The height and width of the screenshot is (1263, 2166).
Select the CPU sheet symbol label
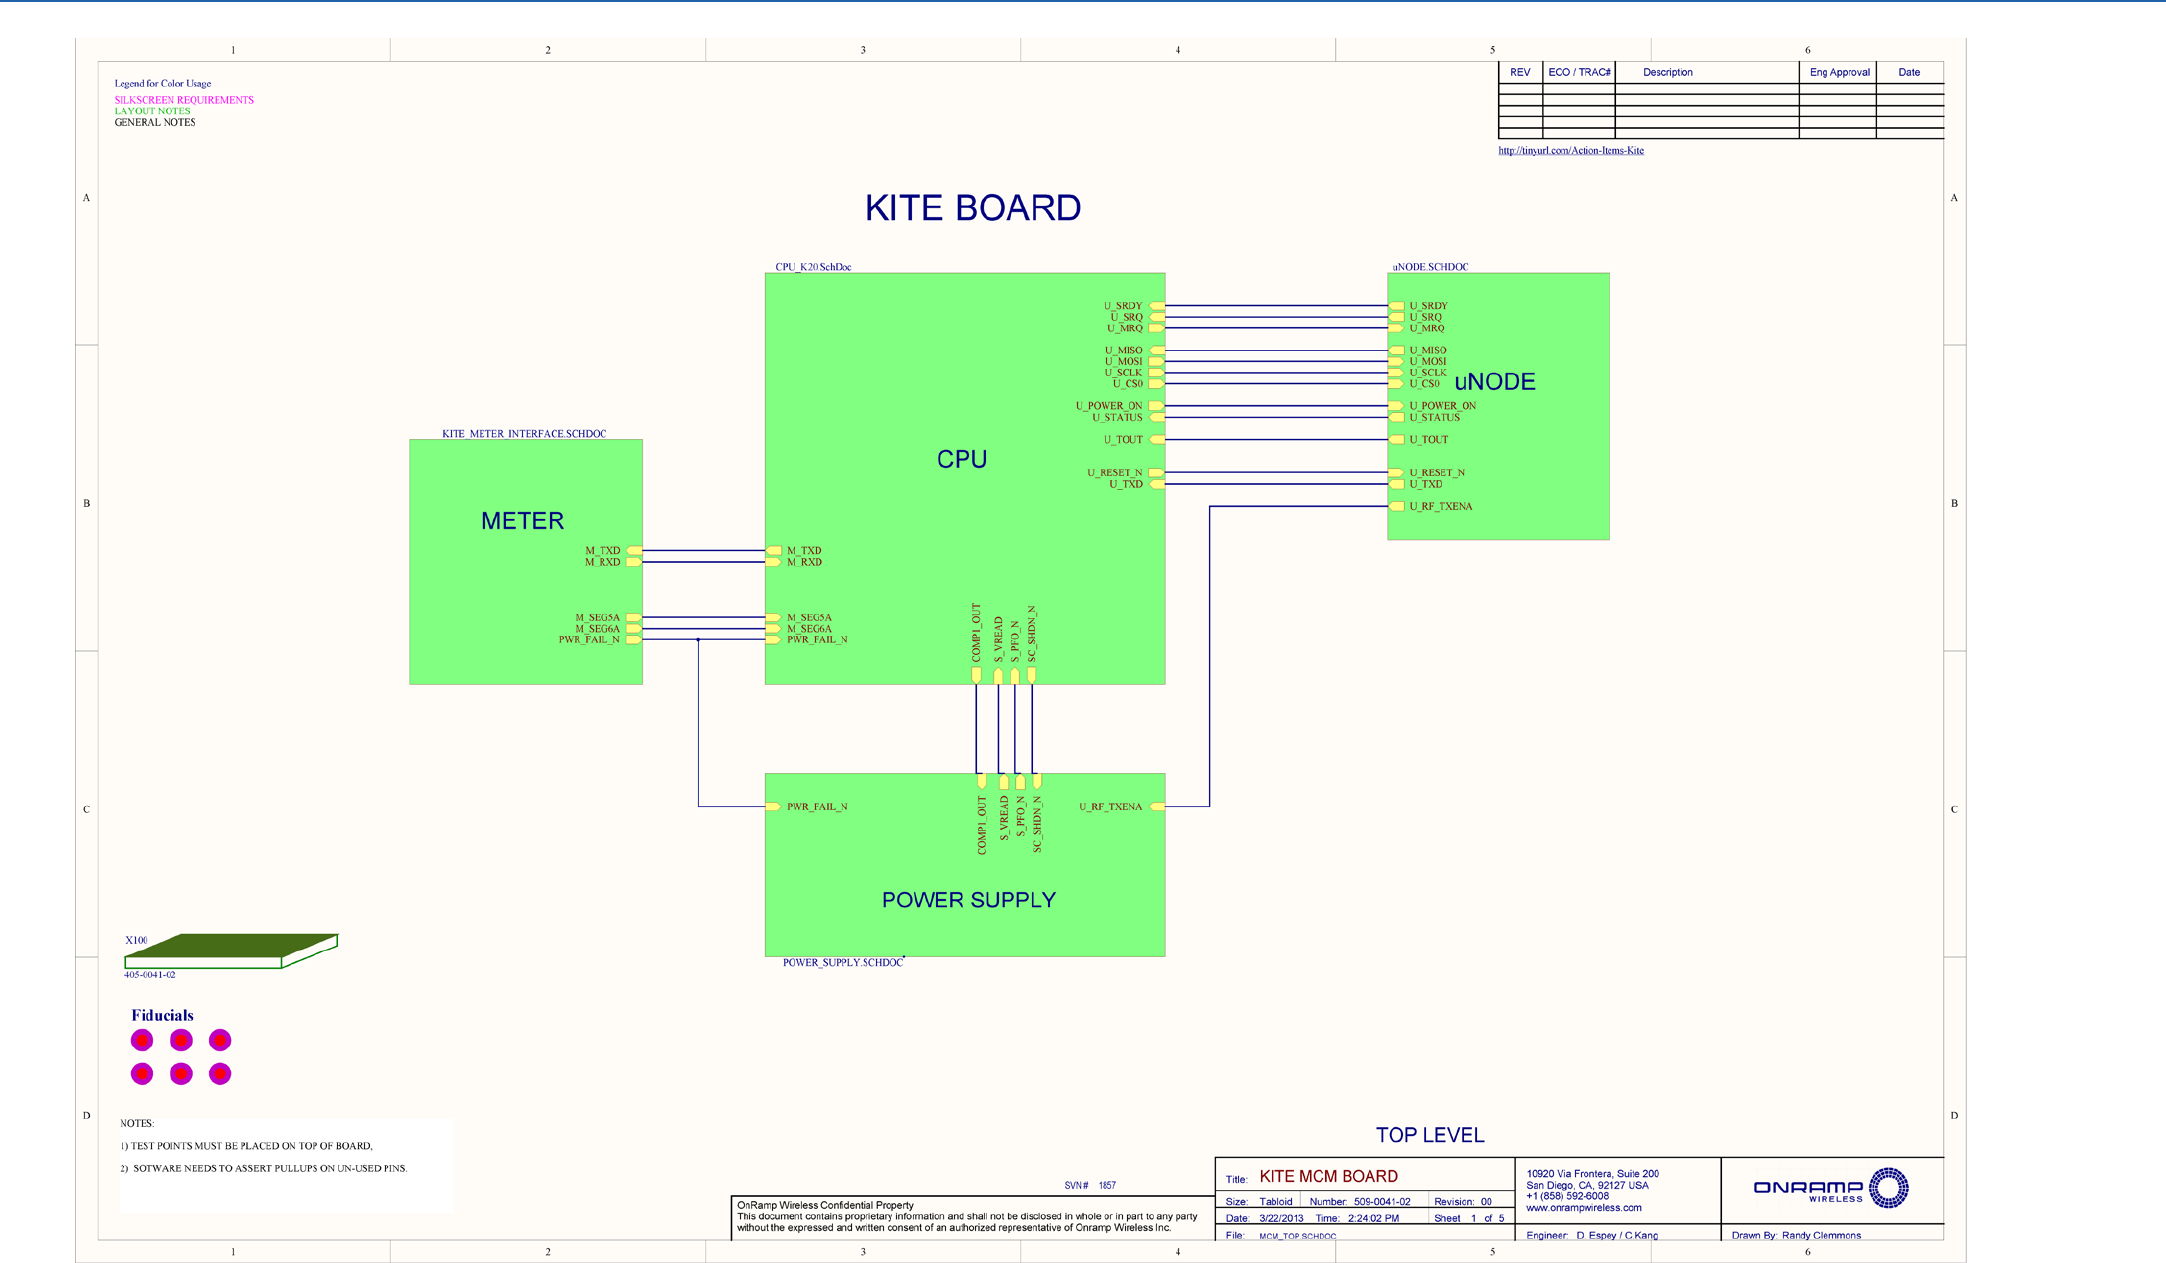click(x=962, y=459)
